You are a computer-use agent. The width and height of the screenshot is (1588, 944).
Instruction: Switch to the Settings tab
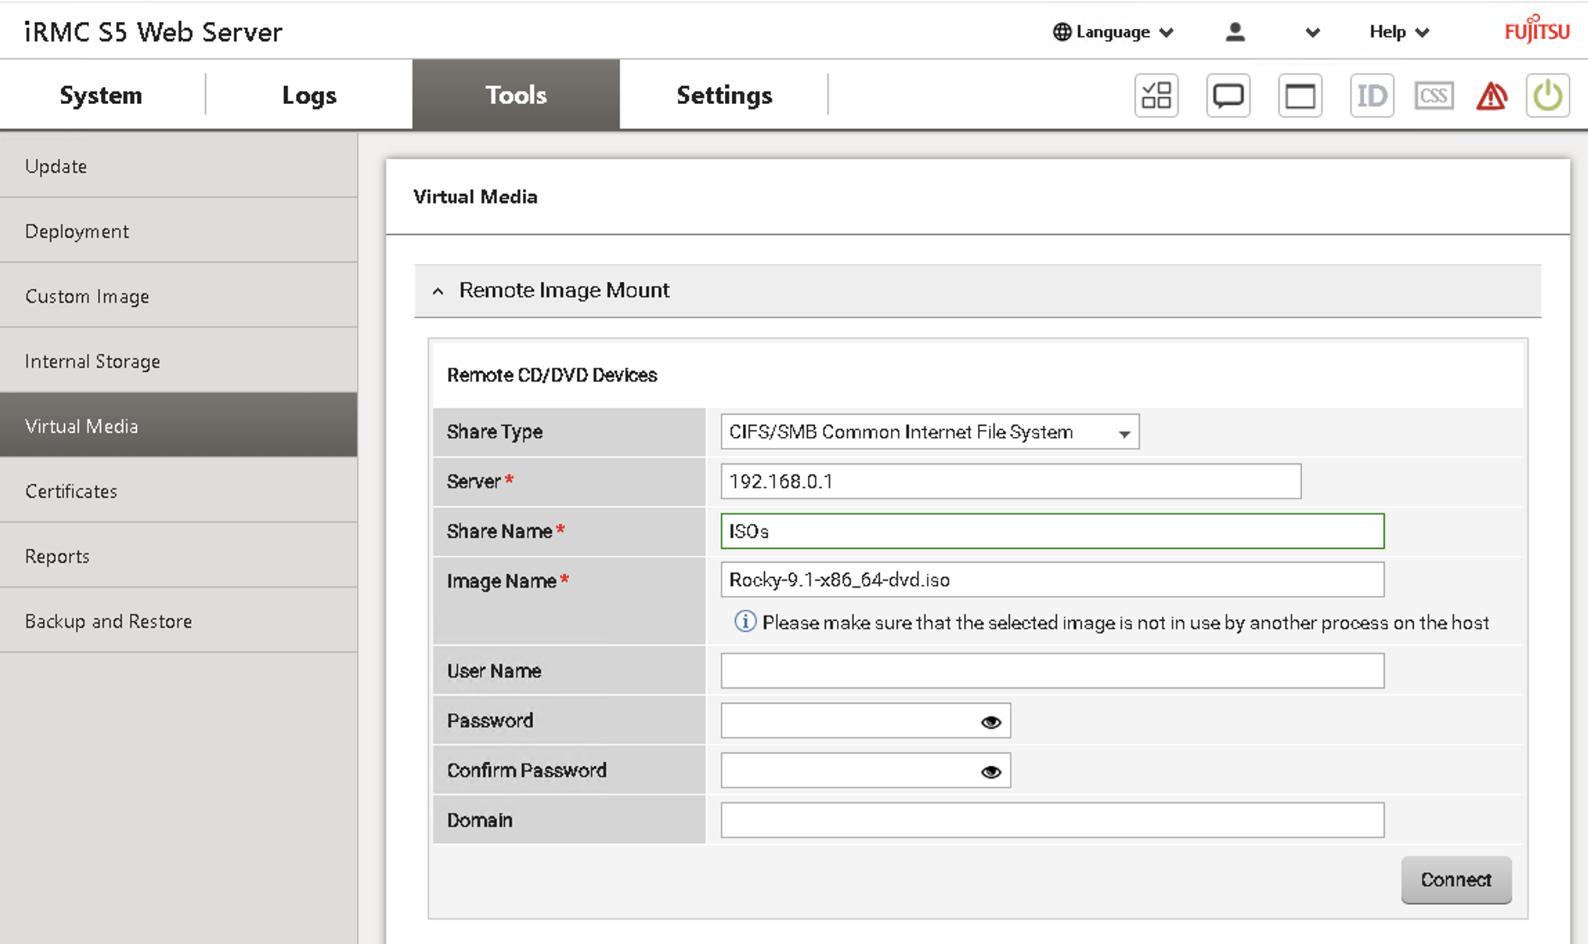(x=724, y=95)
